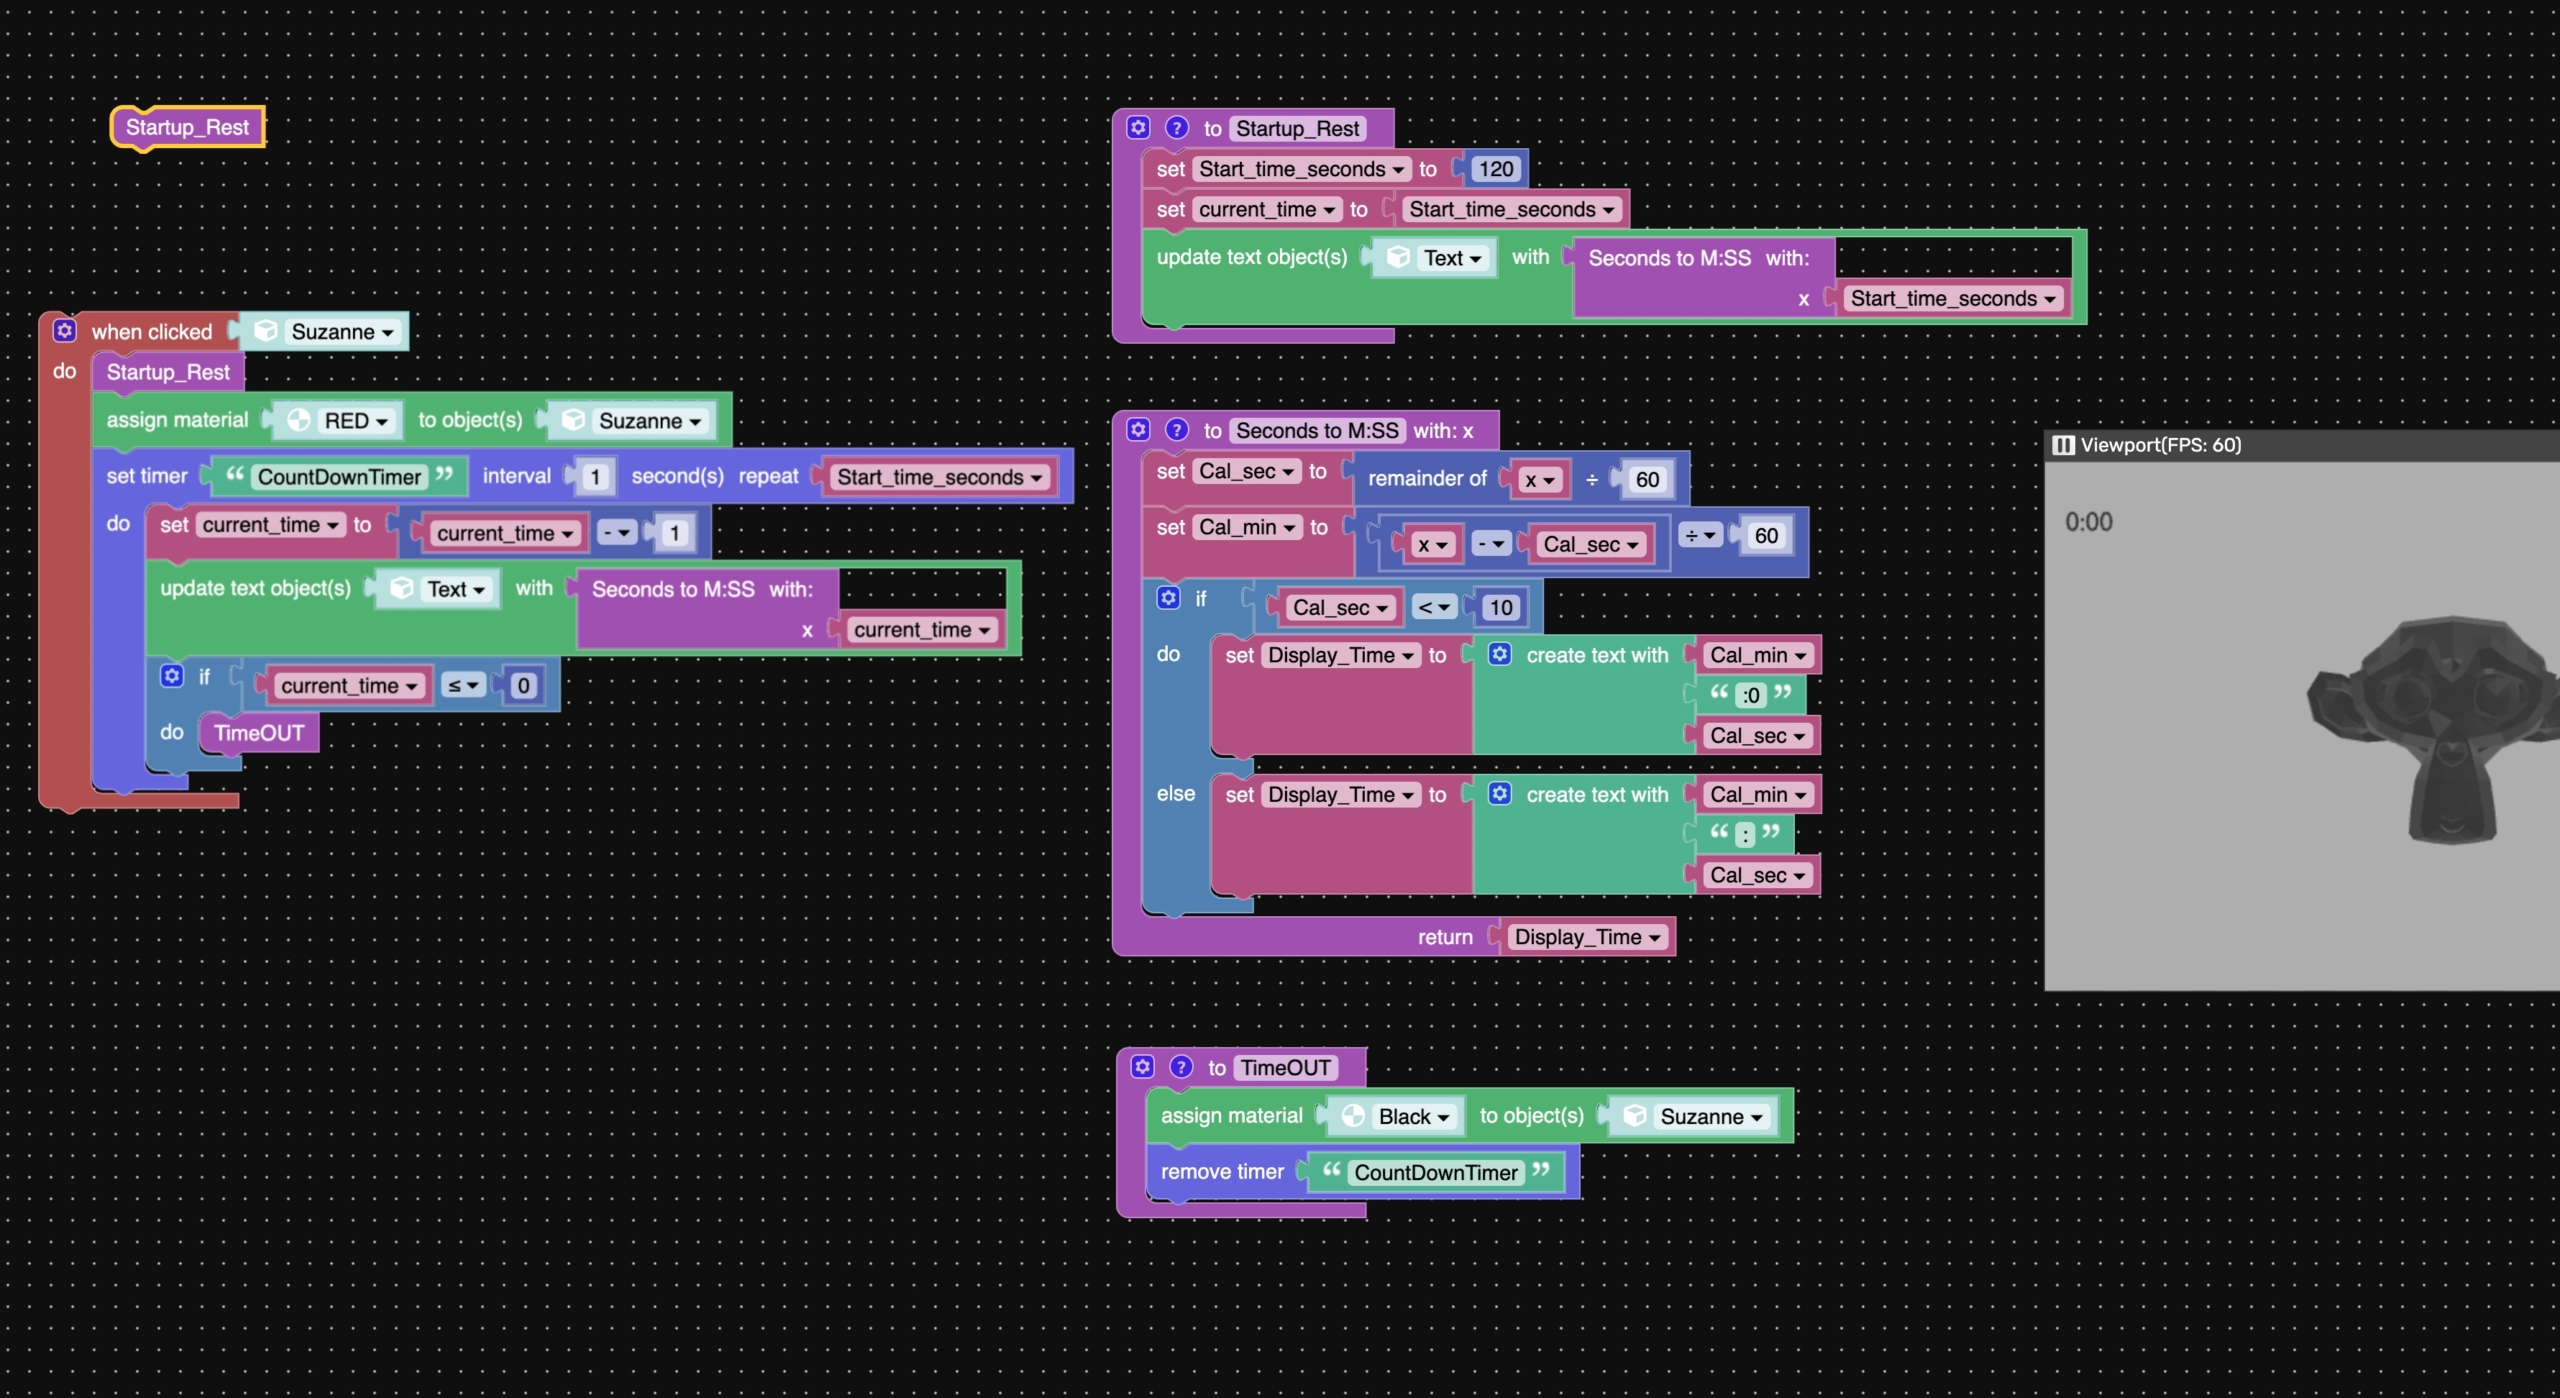Edit the timer interval value 1
Screen dimensions: 2560x1398
point(595,477)
